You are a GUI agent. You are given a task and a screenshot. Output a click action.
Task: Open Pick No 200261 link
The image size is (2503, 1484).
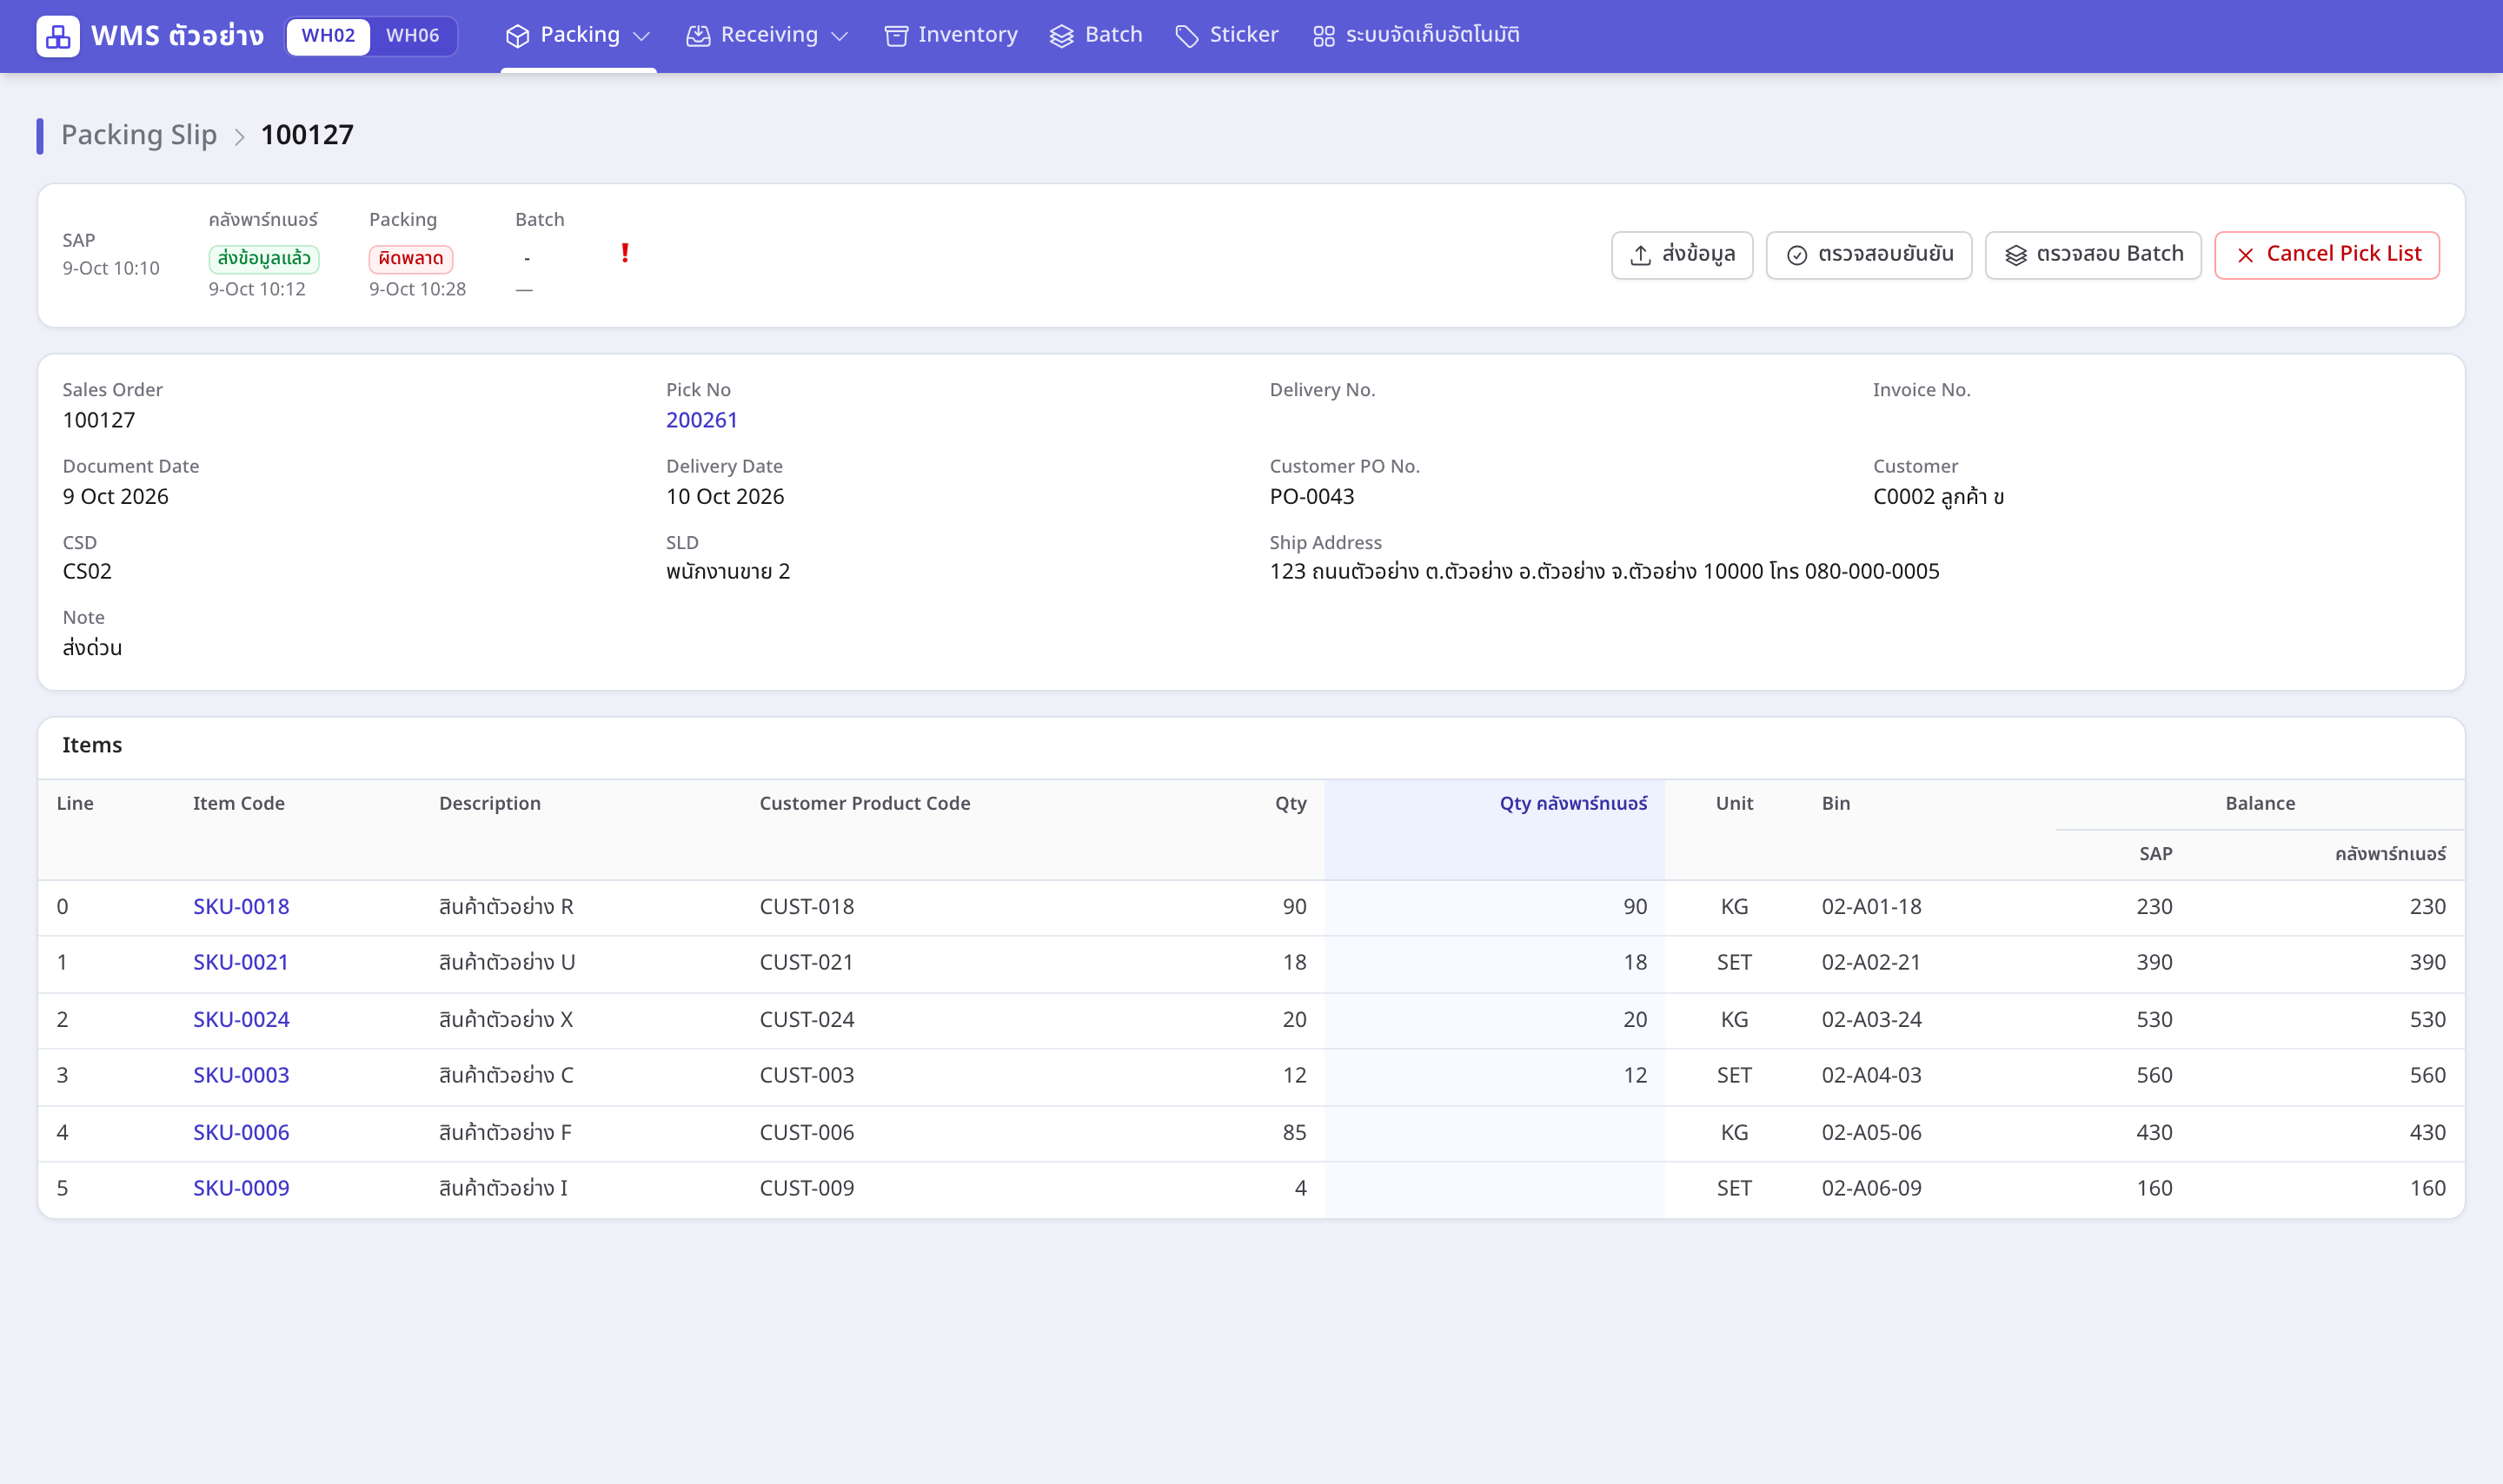click(701, 420)
